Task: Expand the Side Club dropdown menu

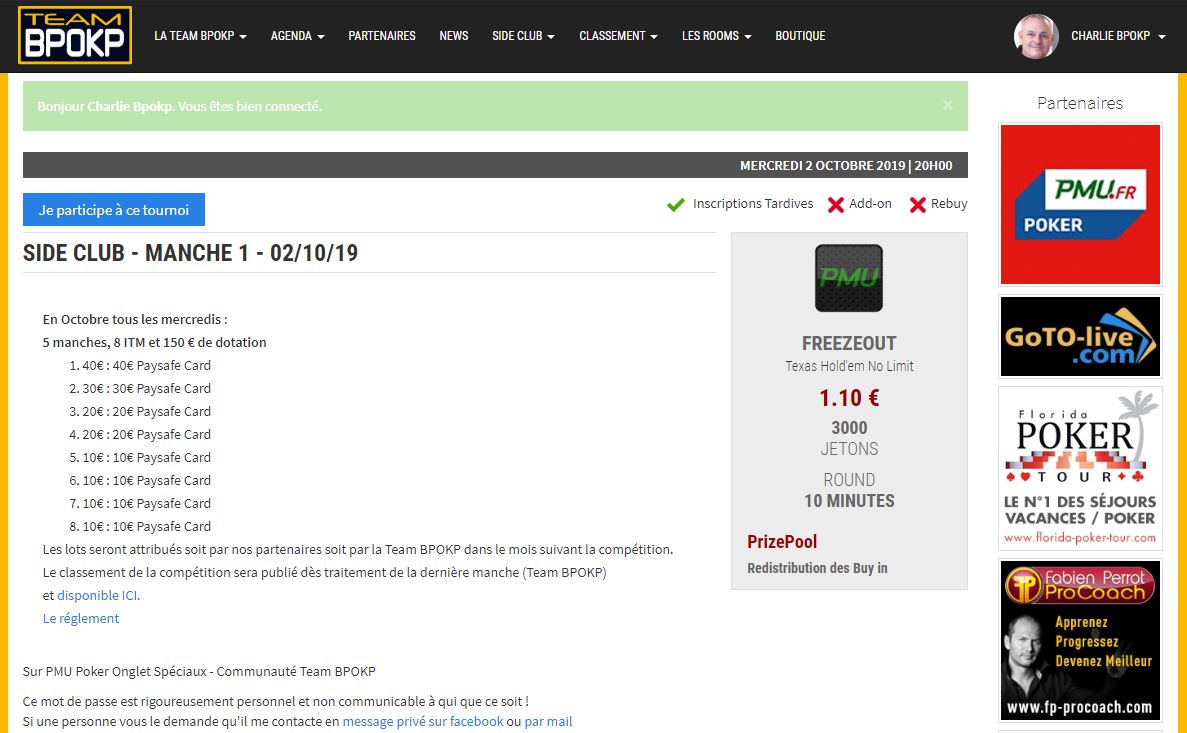Action: click(x=523, y=36)
